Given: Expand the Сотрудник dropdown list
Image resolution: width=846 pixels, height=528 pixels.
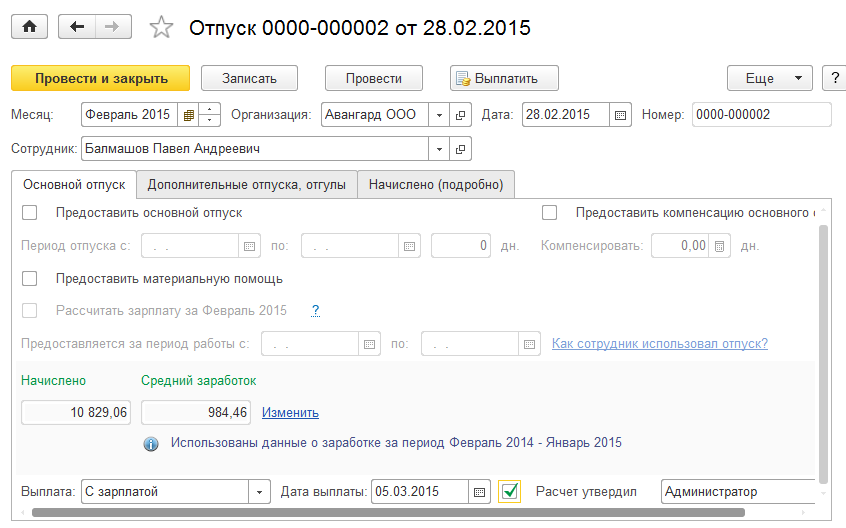Looking at the screenshot, I should pyautogui.click(x=439, y=149).
